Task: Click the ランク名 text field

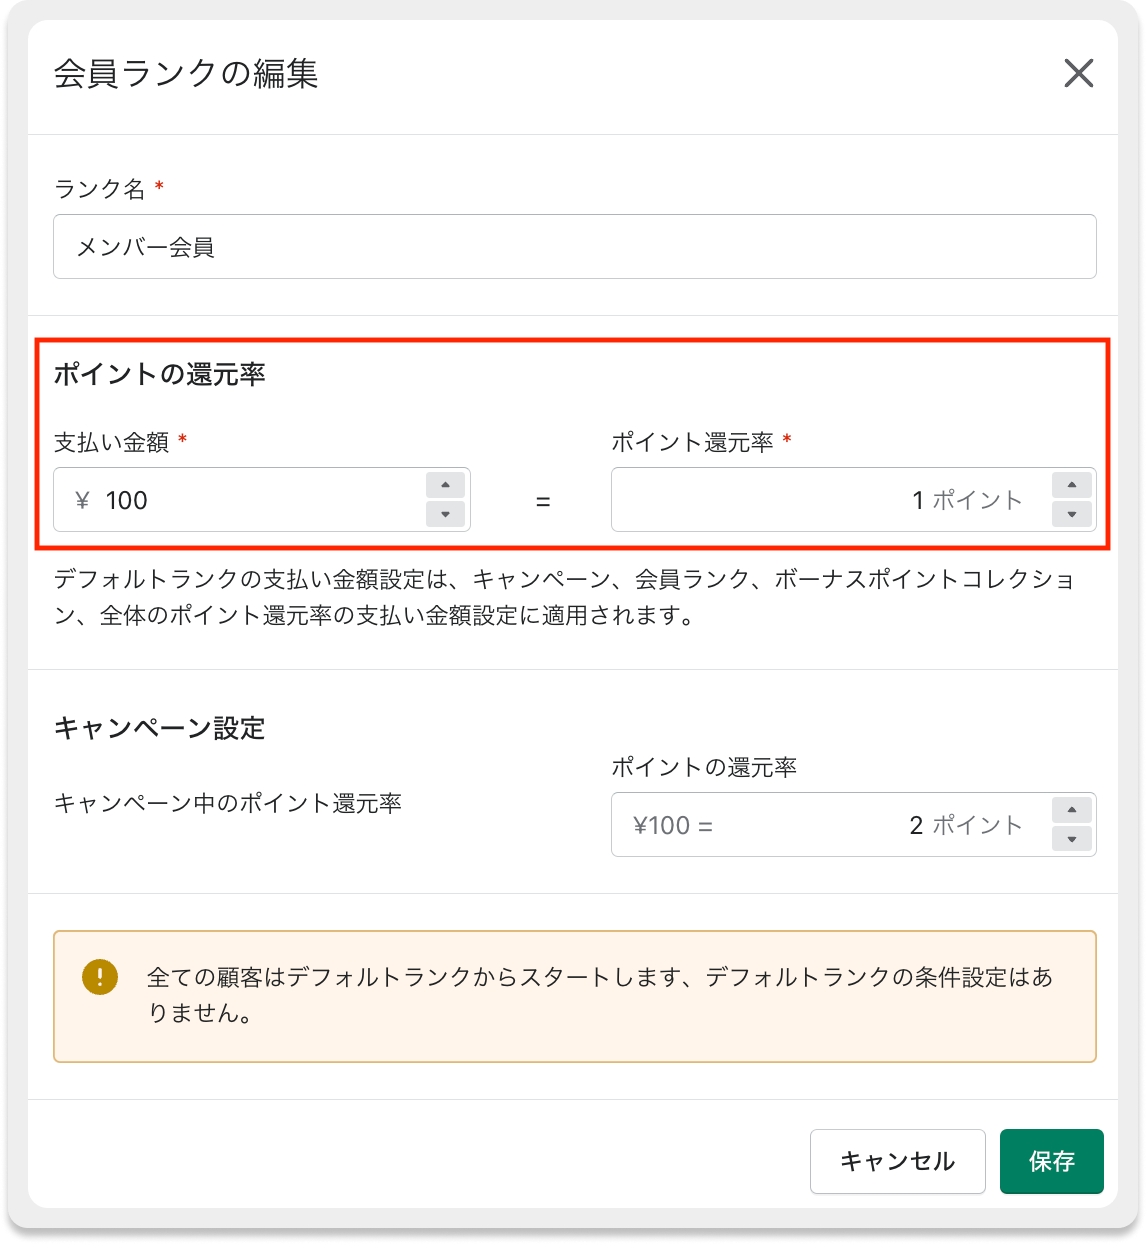Action: tap(574, 247)
